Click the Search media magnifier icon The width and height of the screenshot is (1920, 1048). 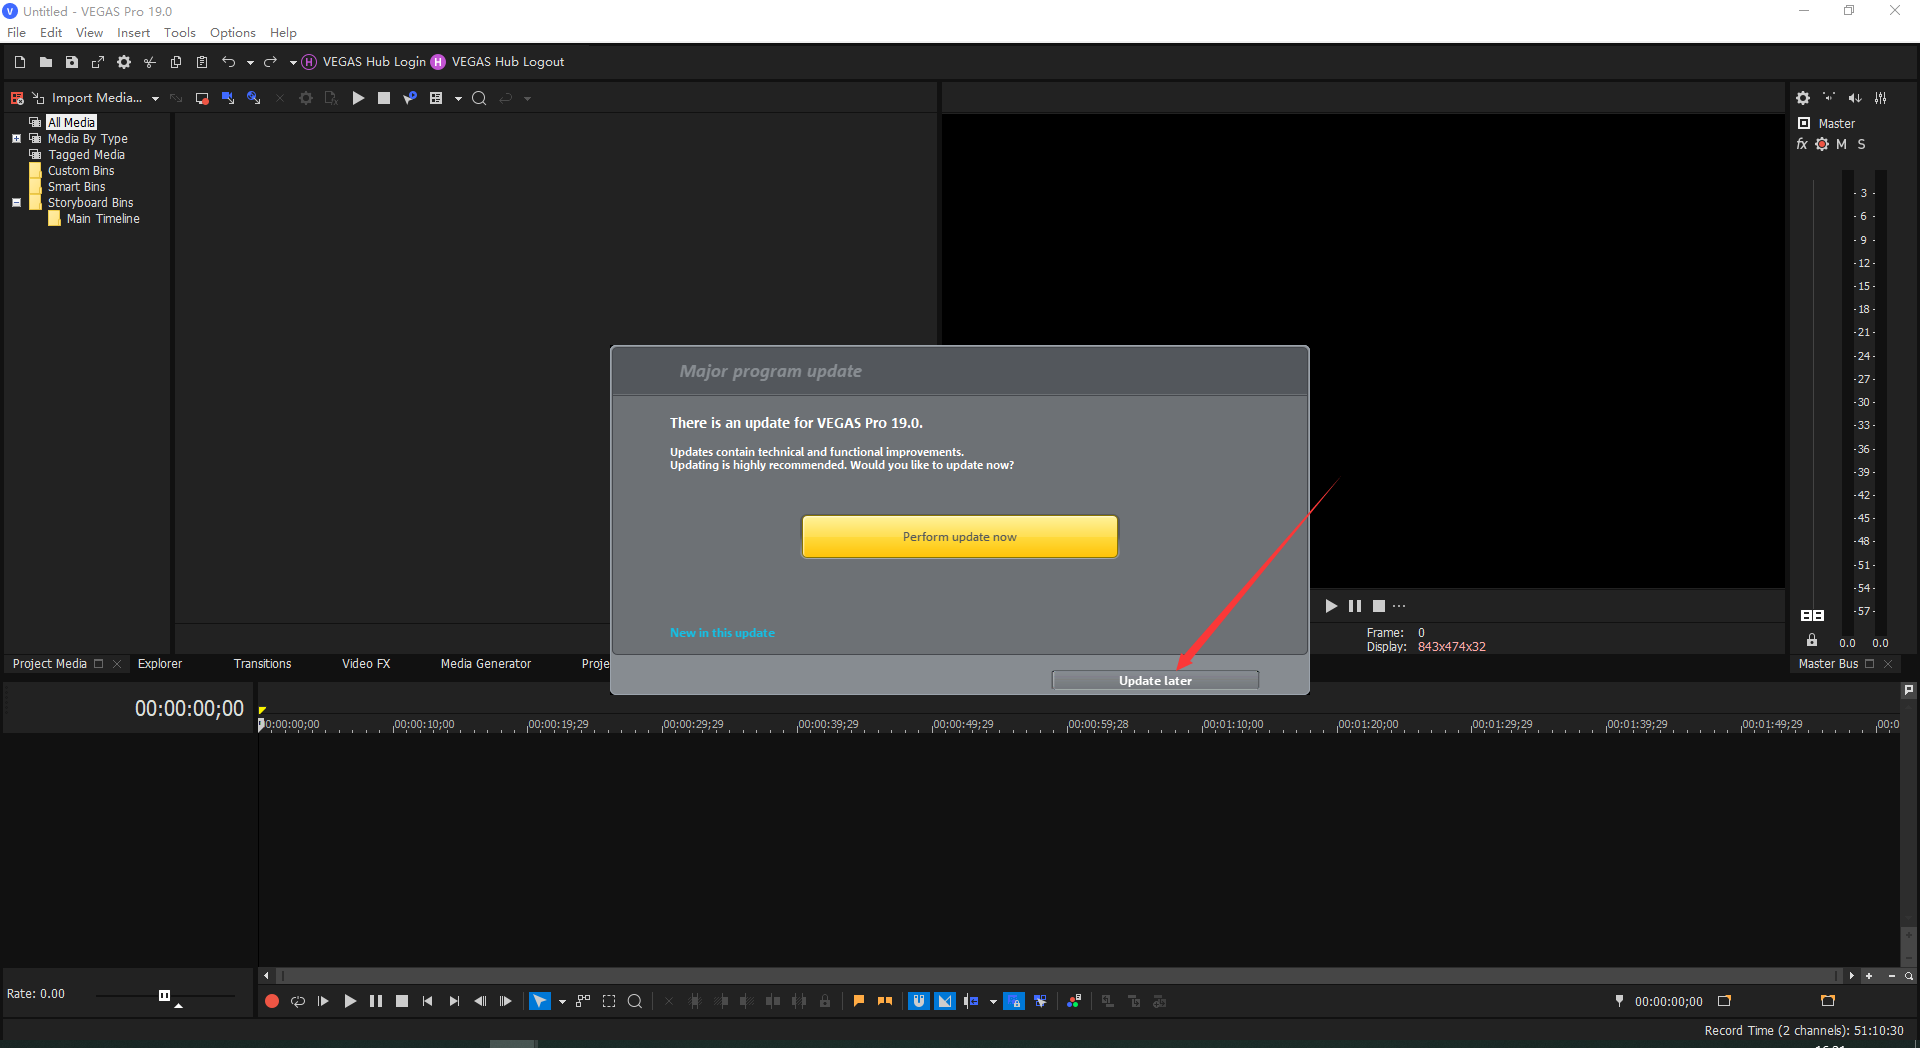[x=479, y=98]
